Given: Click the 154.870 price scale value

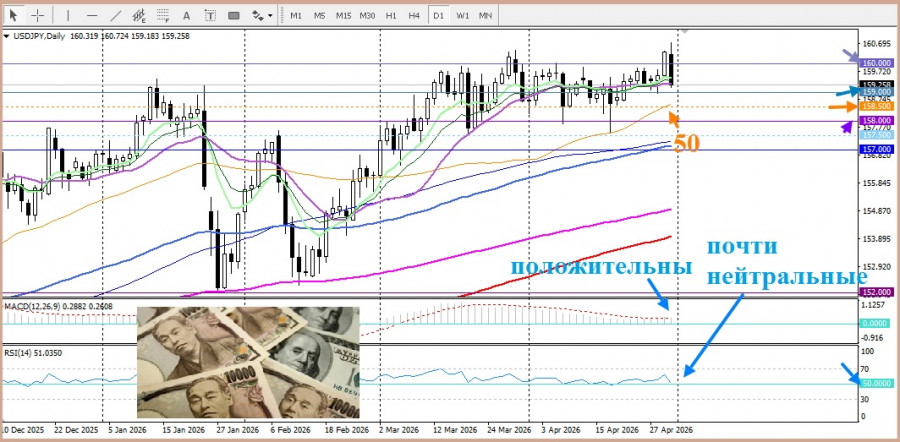Looking at the screenshot, I should 876,212.
